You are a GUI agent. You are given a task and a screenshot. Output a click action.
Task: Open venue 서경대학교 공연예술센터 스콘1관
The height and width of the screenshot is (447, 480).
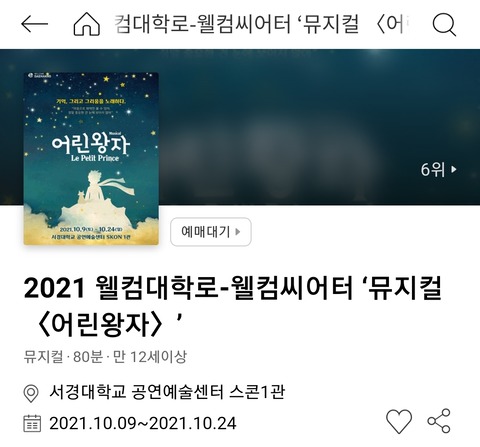point(167,392)
